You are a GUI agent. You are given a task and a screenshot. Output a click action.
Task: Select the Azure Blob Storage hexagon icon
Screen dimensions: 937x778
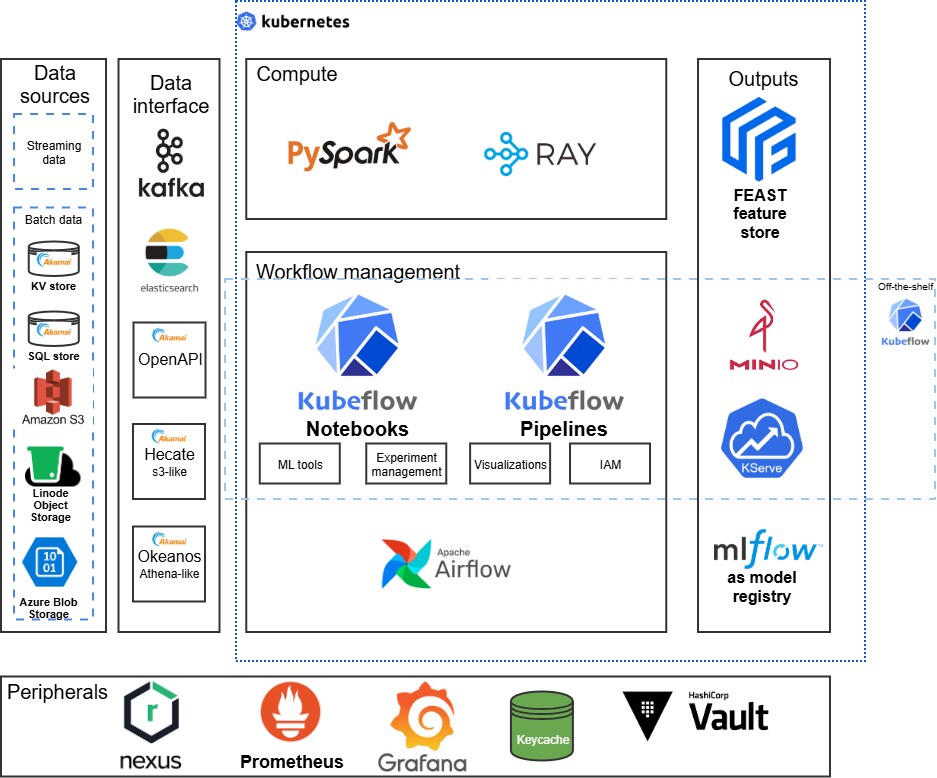click(x=50, y=562)
